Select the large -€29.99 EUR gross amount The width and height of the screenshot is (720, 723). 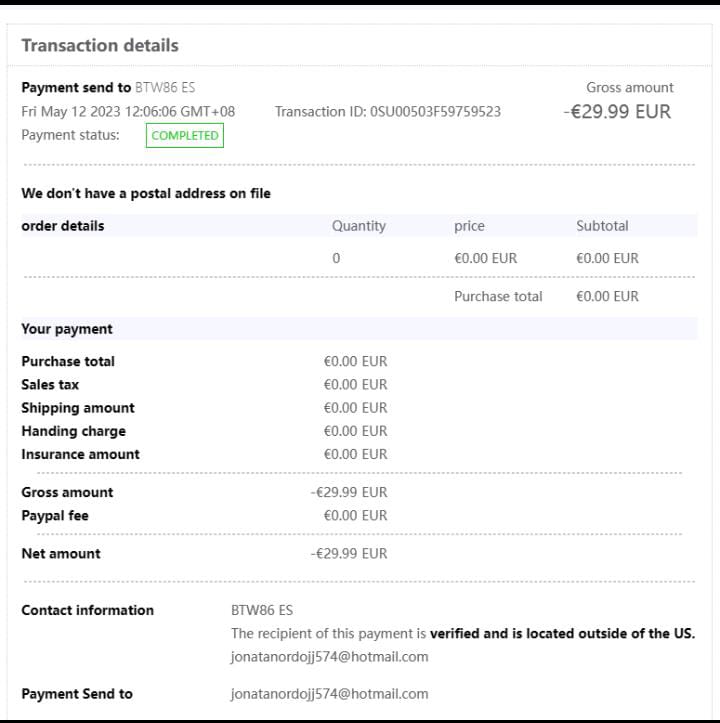pos(617,112)
